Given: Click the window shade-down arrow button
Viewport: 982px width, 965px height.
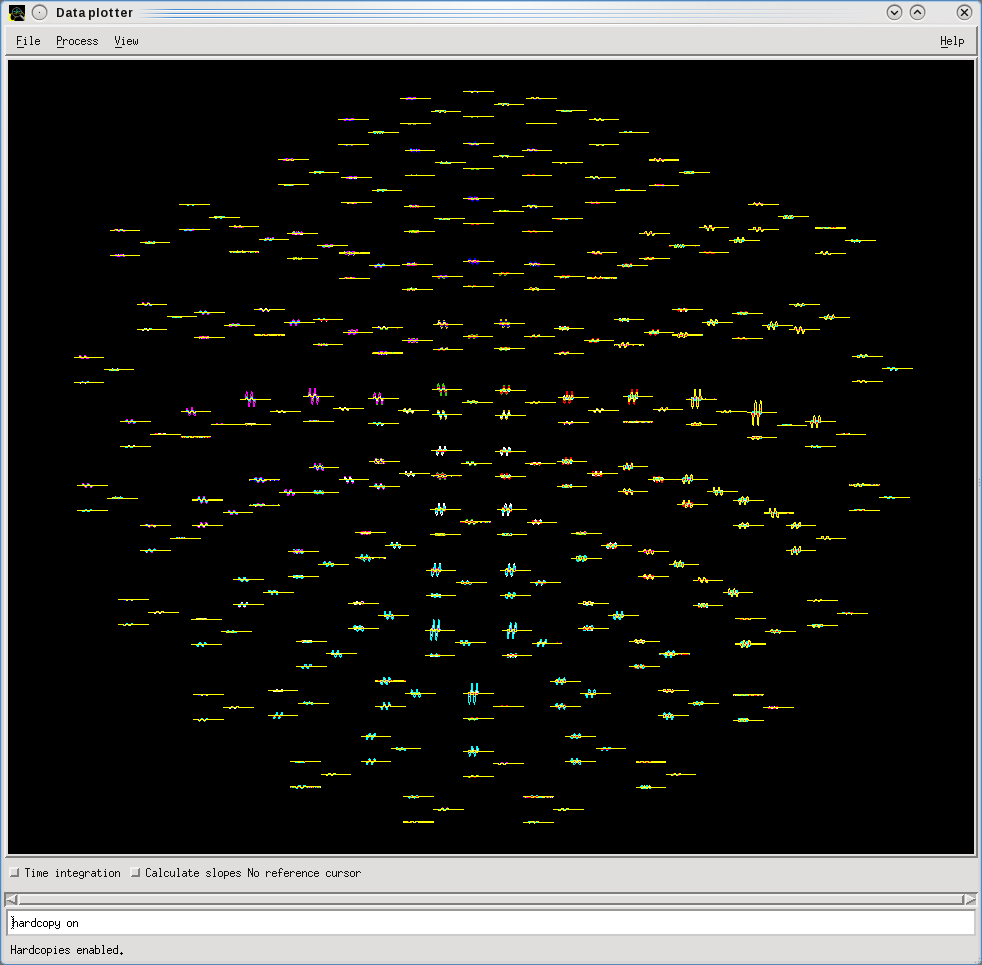Looking at the screenshot, I should click(892, 12).
